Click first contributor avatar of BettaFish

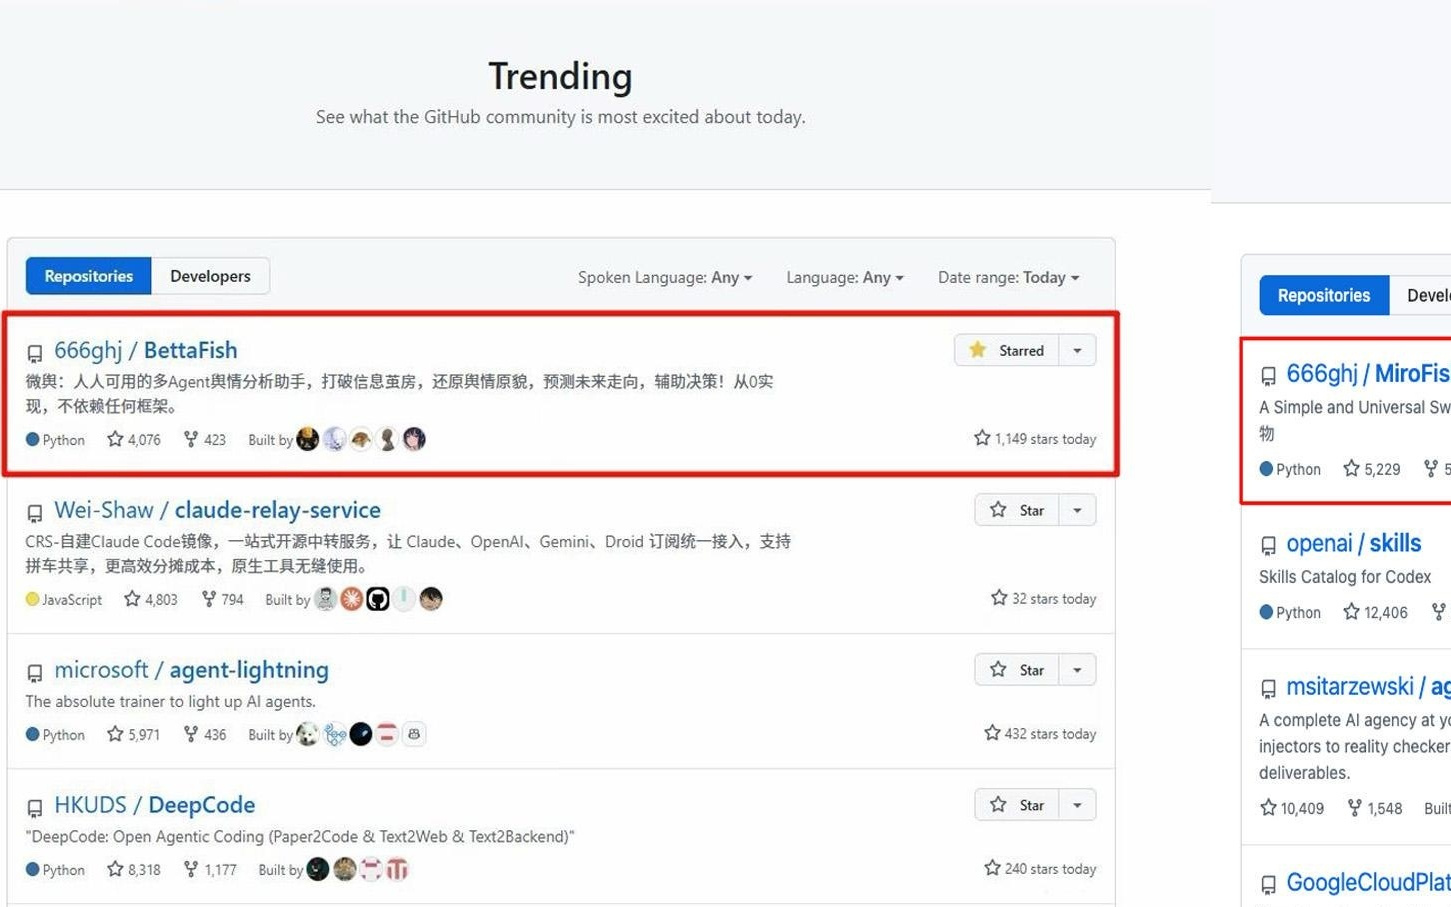pos(308,439)
